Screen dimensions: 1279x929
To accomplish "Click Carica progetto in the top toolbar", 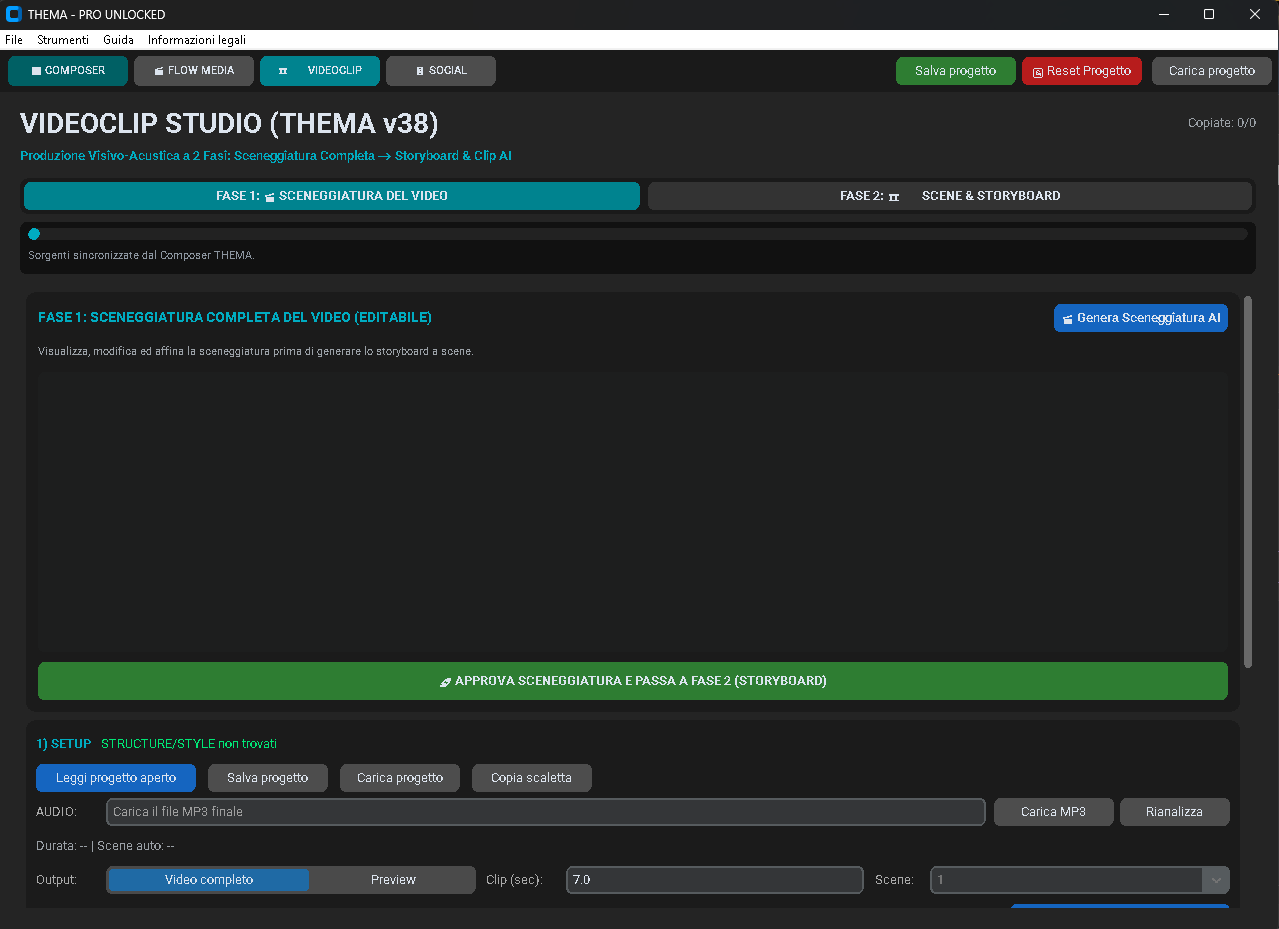I will pos(1212,71).
